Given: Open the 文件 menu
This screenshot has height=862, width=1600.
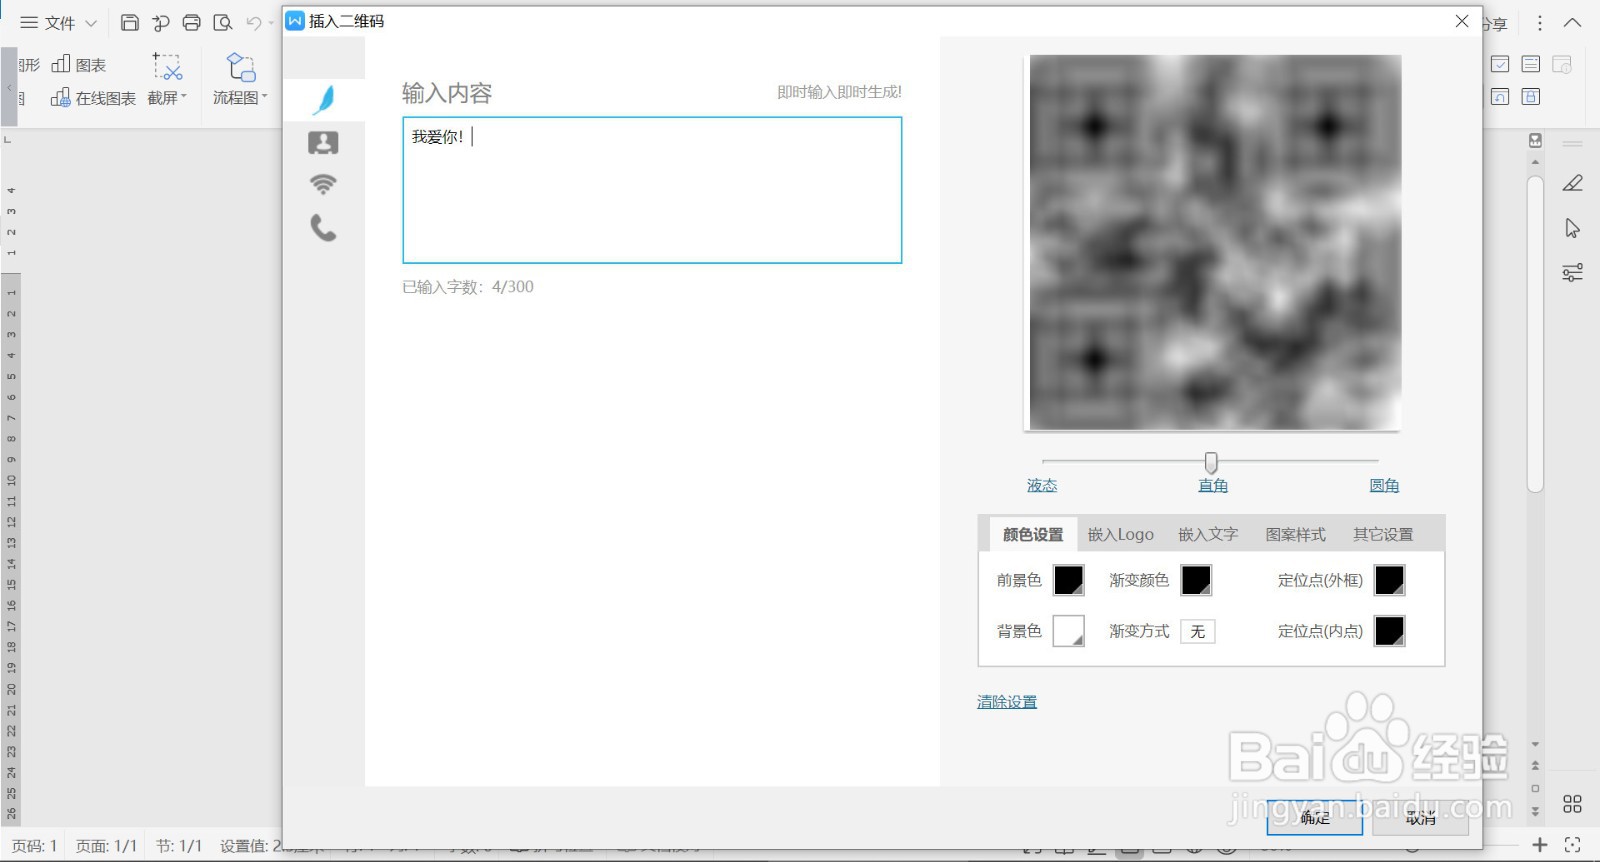Looking at the screenshot, I should (48, 22).
